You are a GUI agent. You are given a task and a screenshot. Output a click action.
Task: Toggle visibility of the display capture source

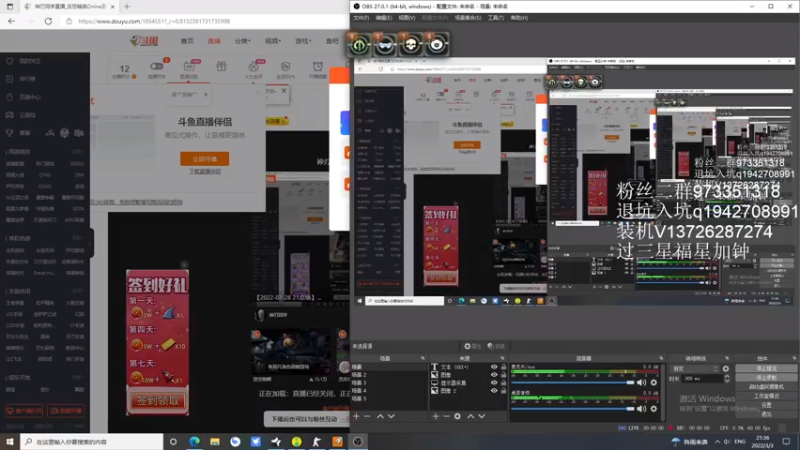point(494,383)
